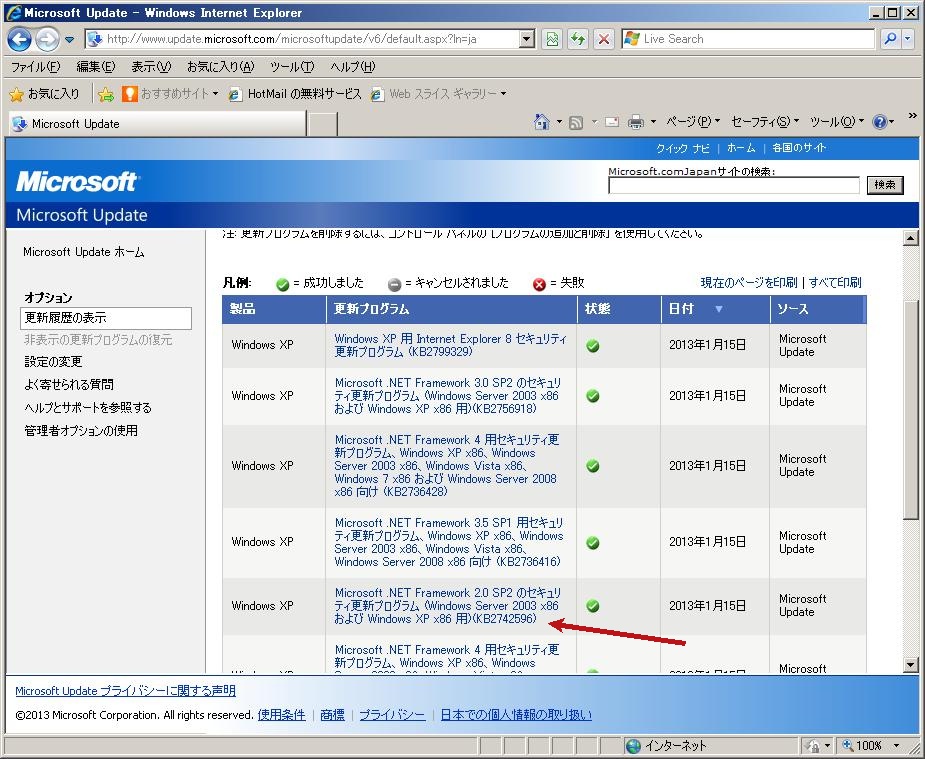Open the KB2742596 .NET Framework 2.0 SP2 link

tap(448, 606)
